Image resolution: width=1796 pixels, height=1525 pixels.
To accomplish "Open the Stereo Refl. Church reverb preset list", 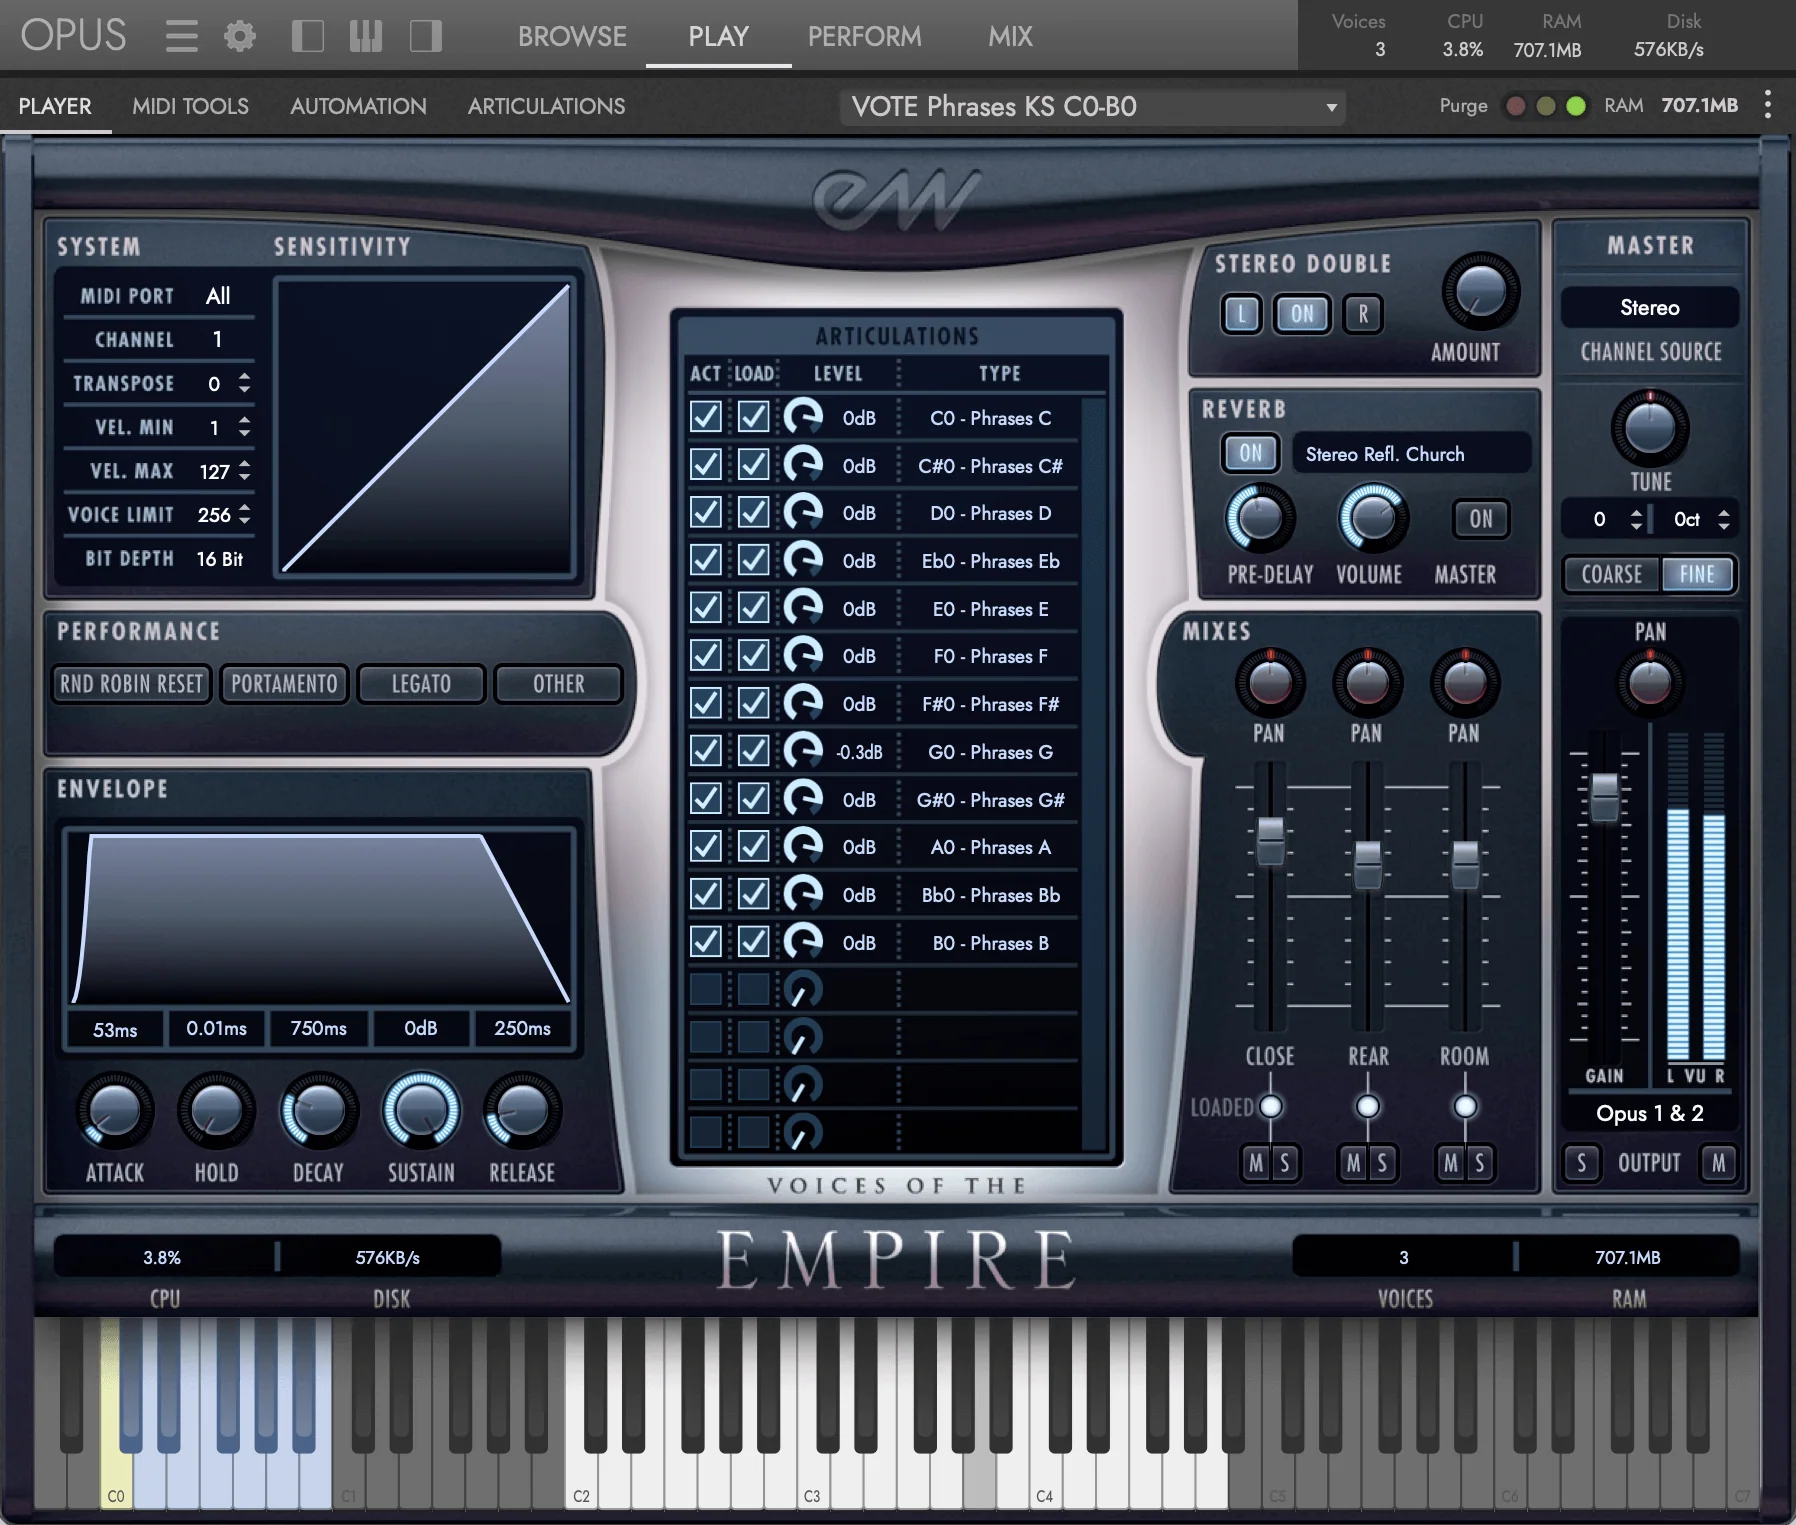I will coord(1411,454).
